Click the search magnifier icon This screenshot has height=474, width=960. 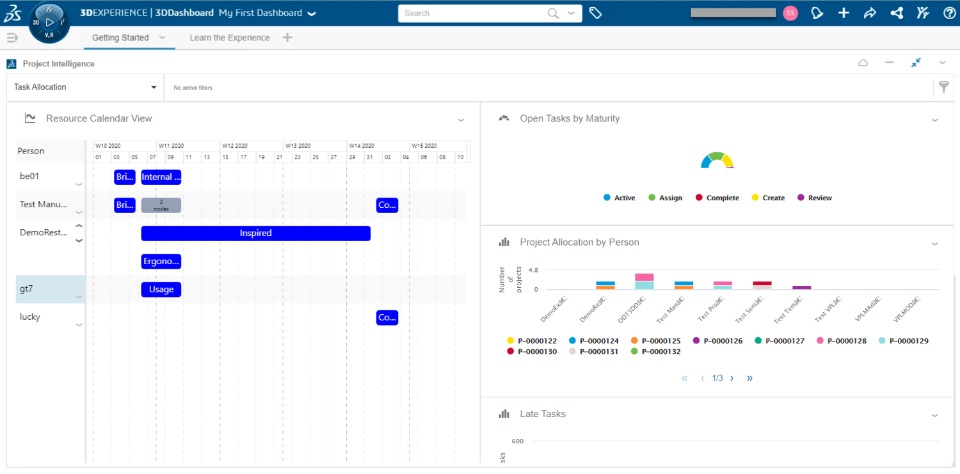coord(553,13)
